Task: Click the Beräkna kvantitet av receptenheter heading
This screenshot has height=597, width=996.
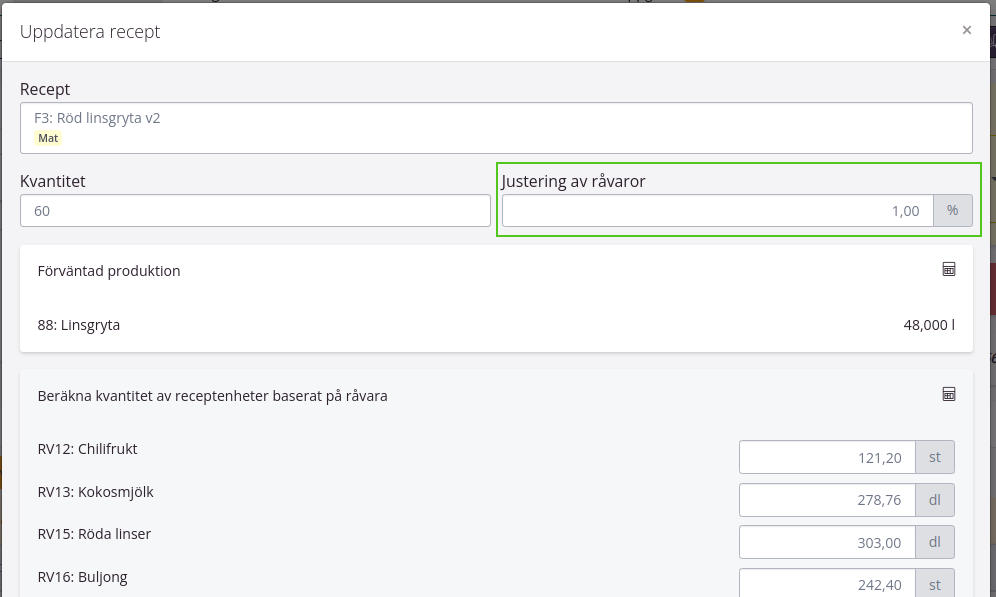Action: [x=212, y=396]
